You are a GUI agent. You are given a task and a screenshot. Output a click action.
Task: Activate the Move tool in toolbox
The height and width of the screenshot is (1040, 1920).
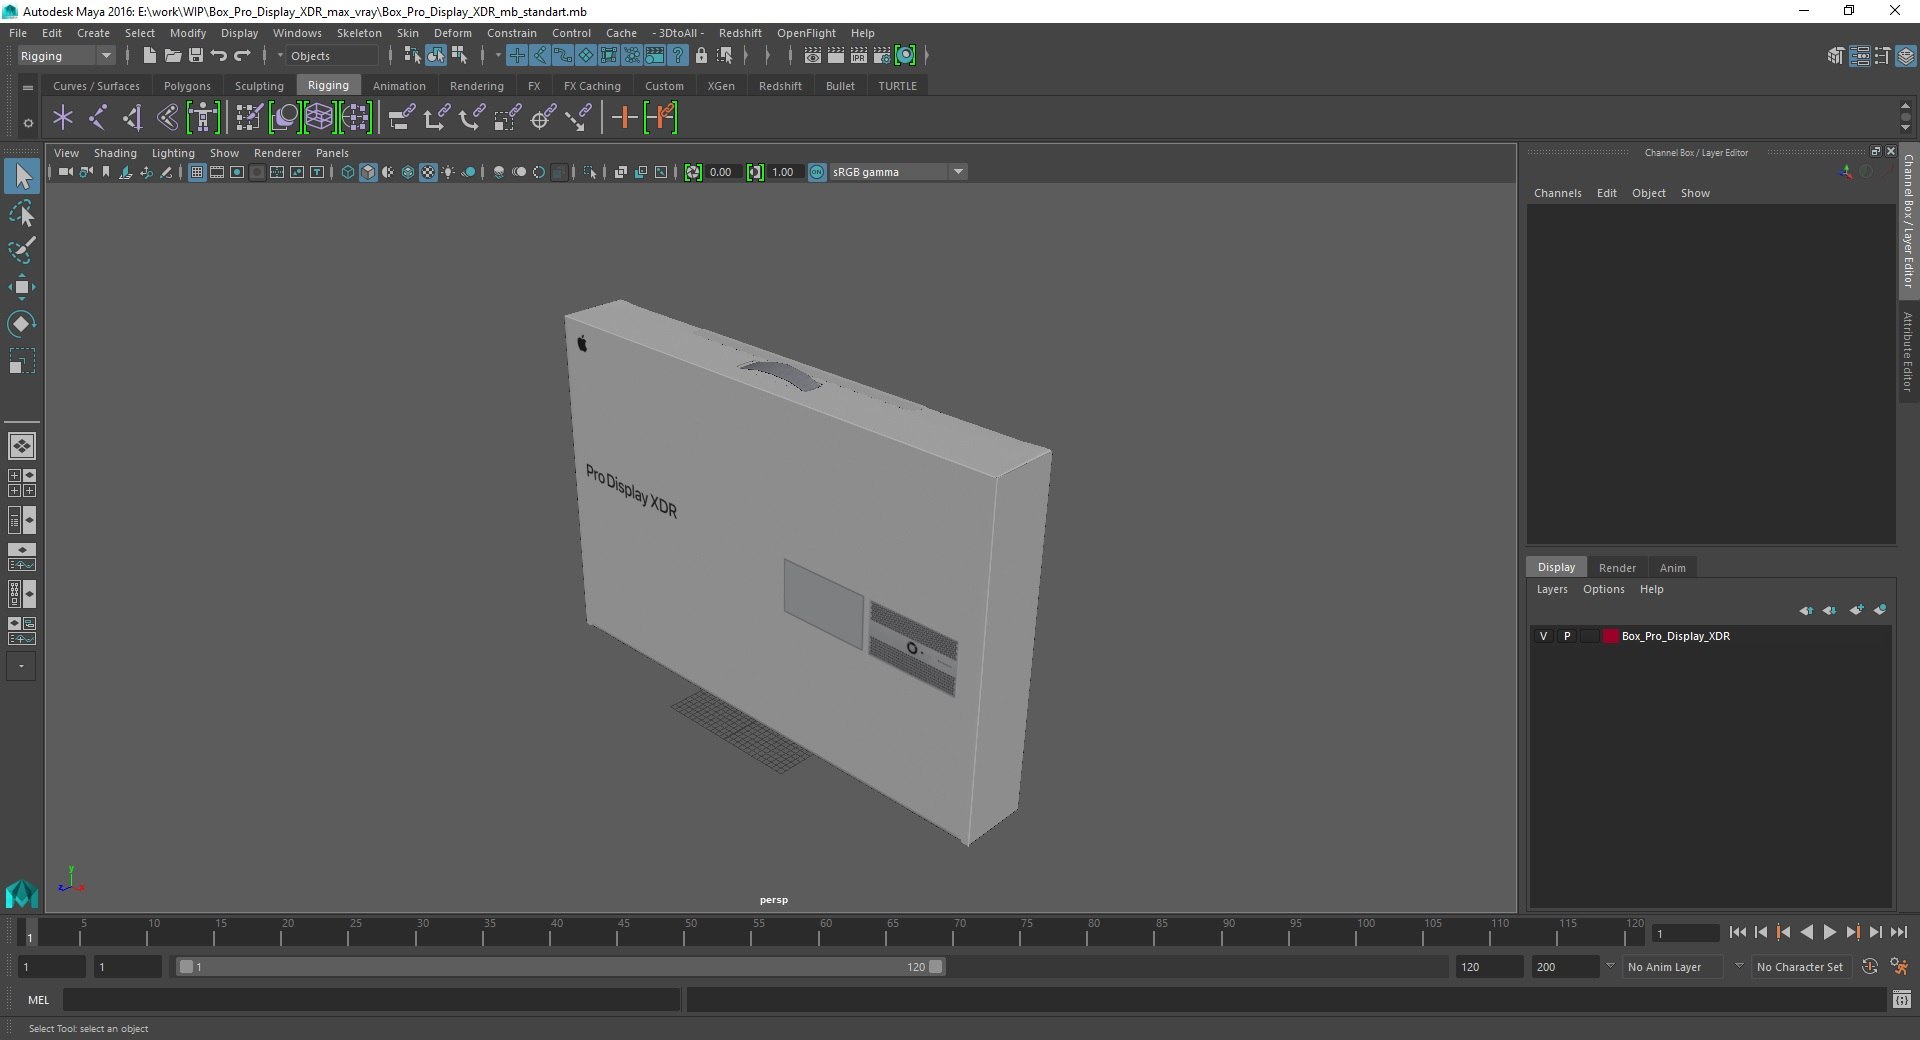(22, 287)
